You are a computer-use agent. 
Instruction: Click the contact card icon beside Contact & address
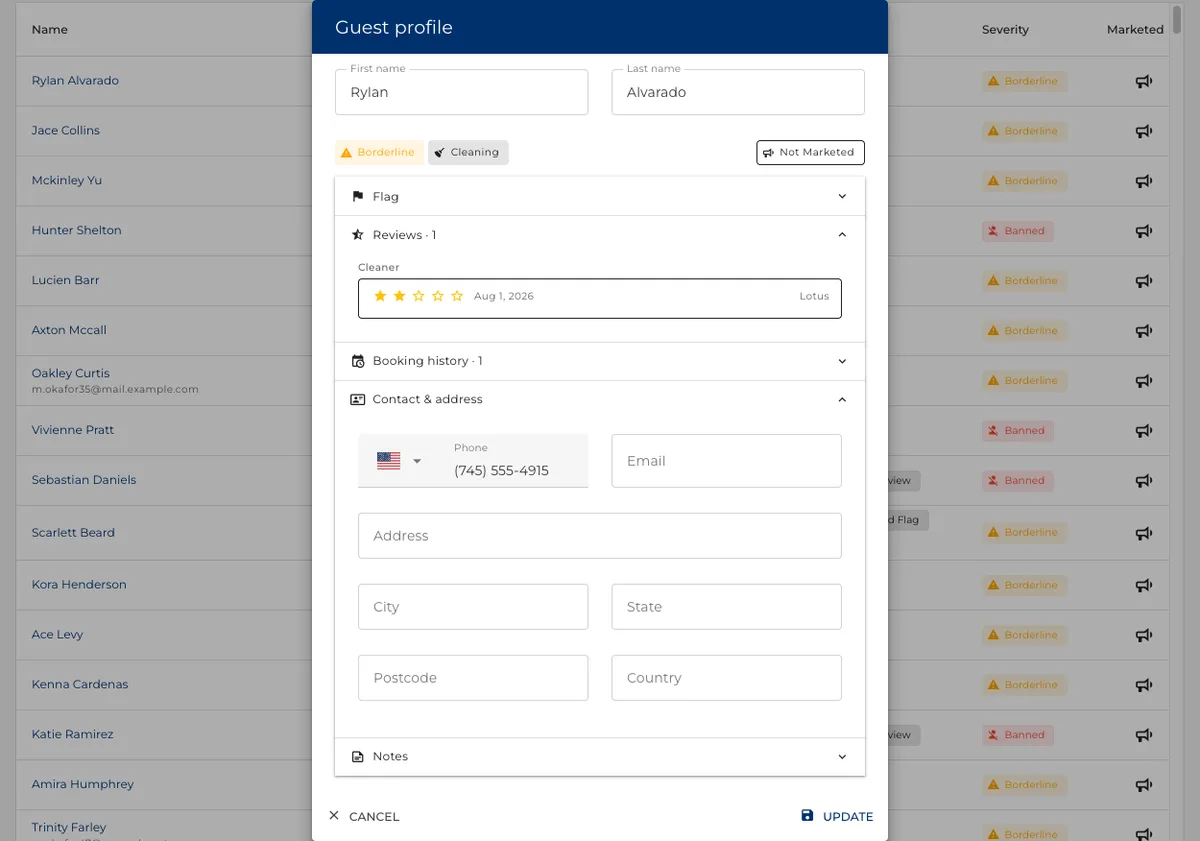pyautogui.click(x=358, y=399)
